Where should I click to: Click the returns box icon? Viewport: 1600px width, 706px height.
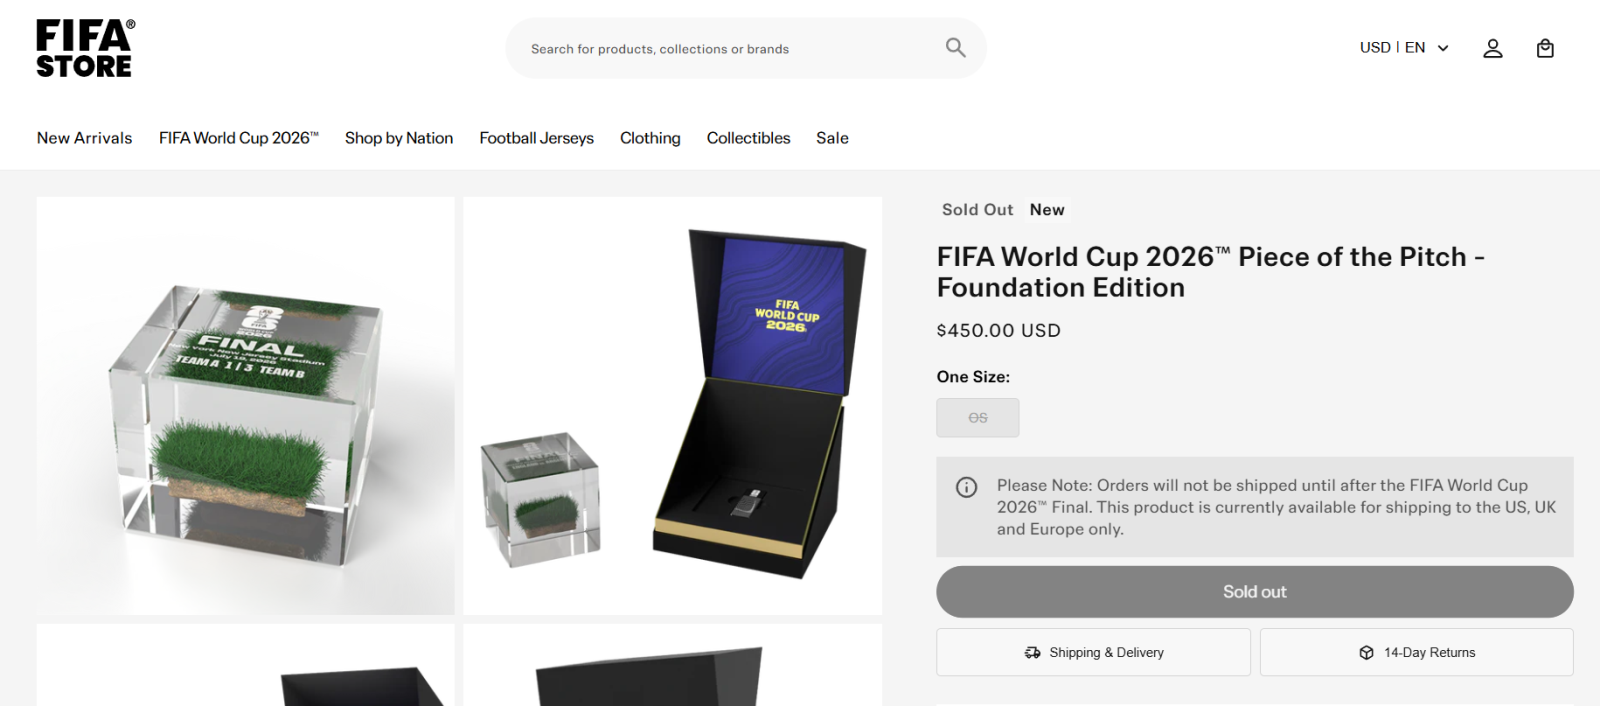(1367, 652)
